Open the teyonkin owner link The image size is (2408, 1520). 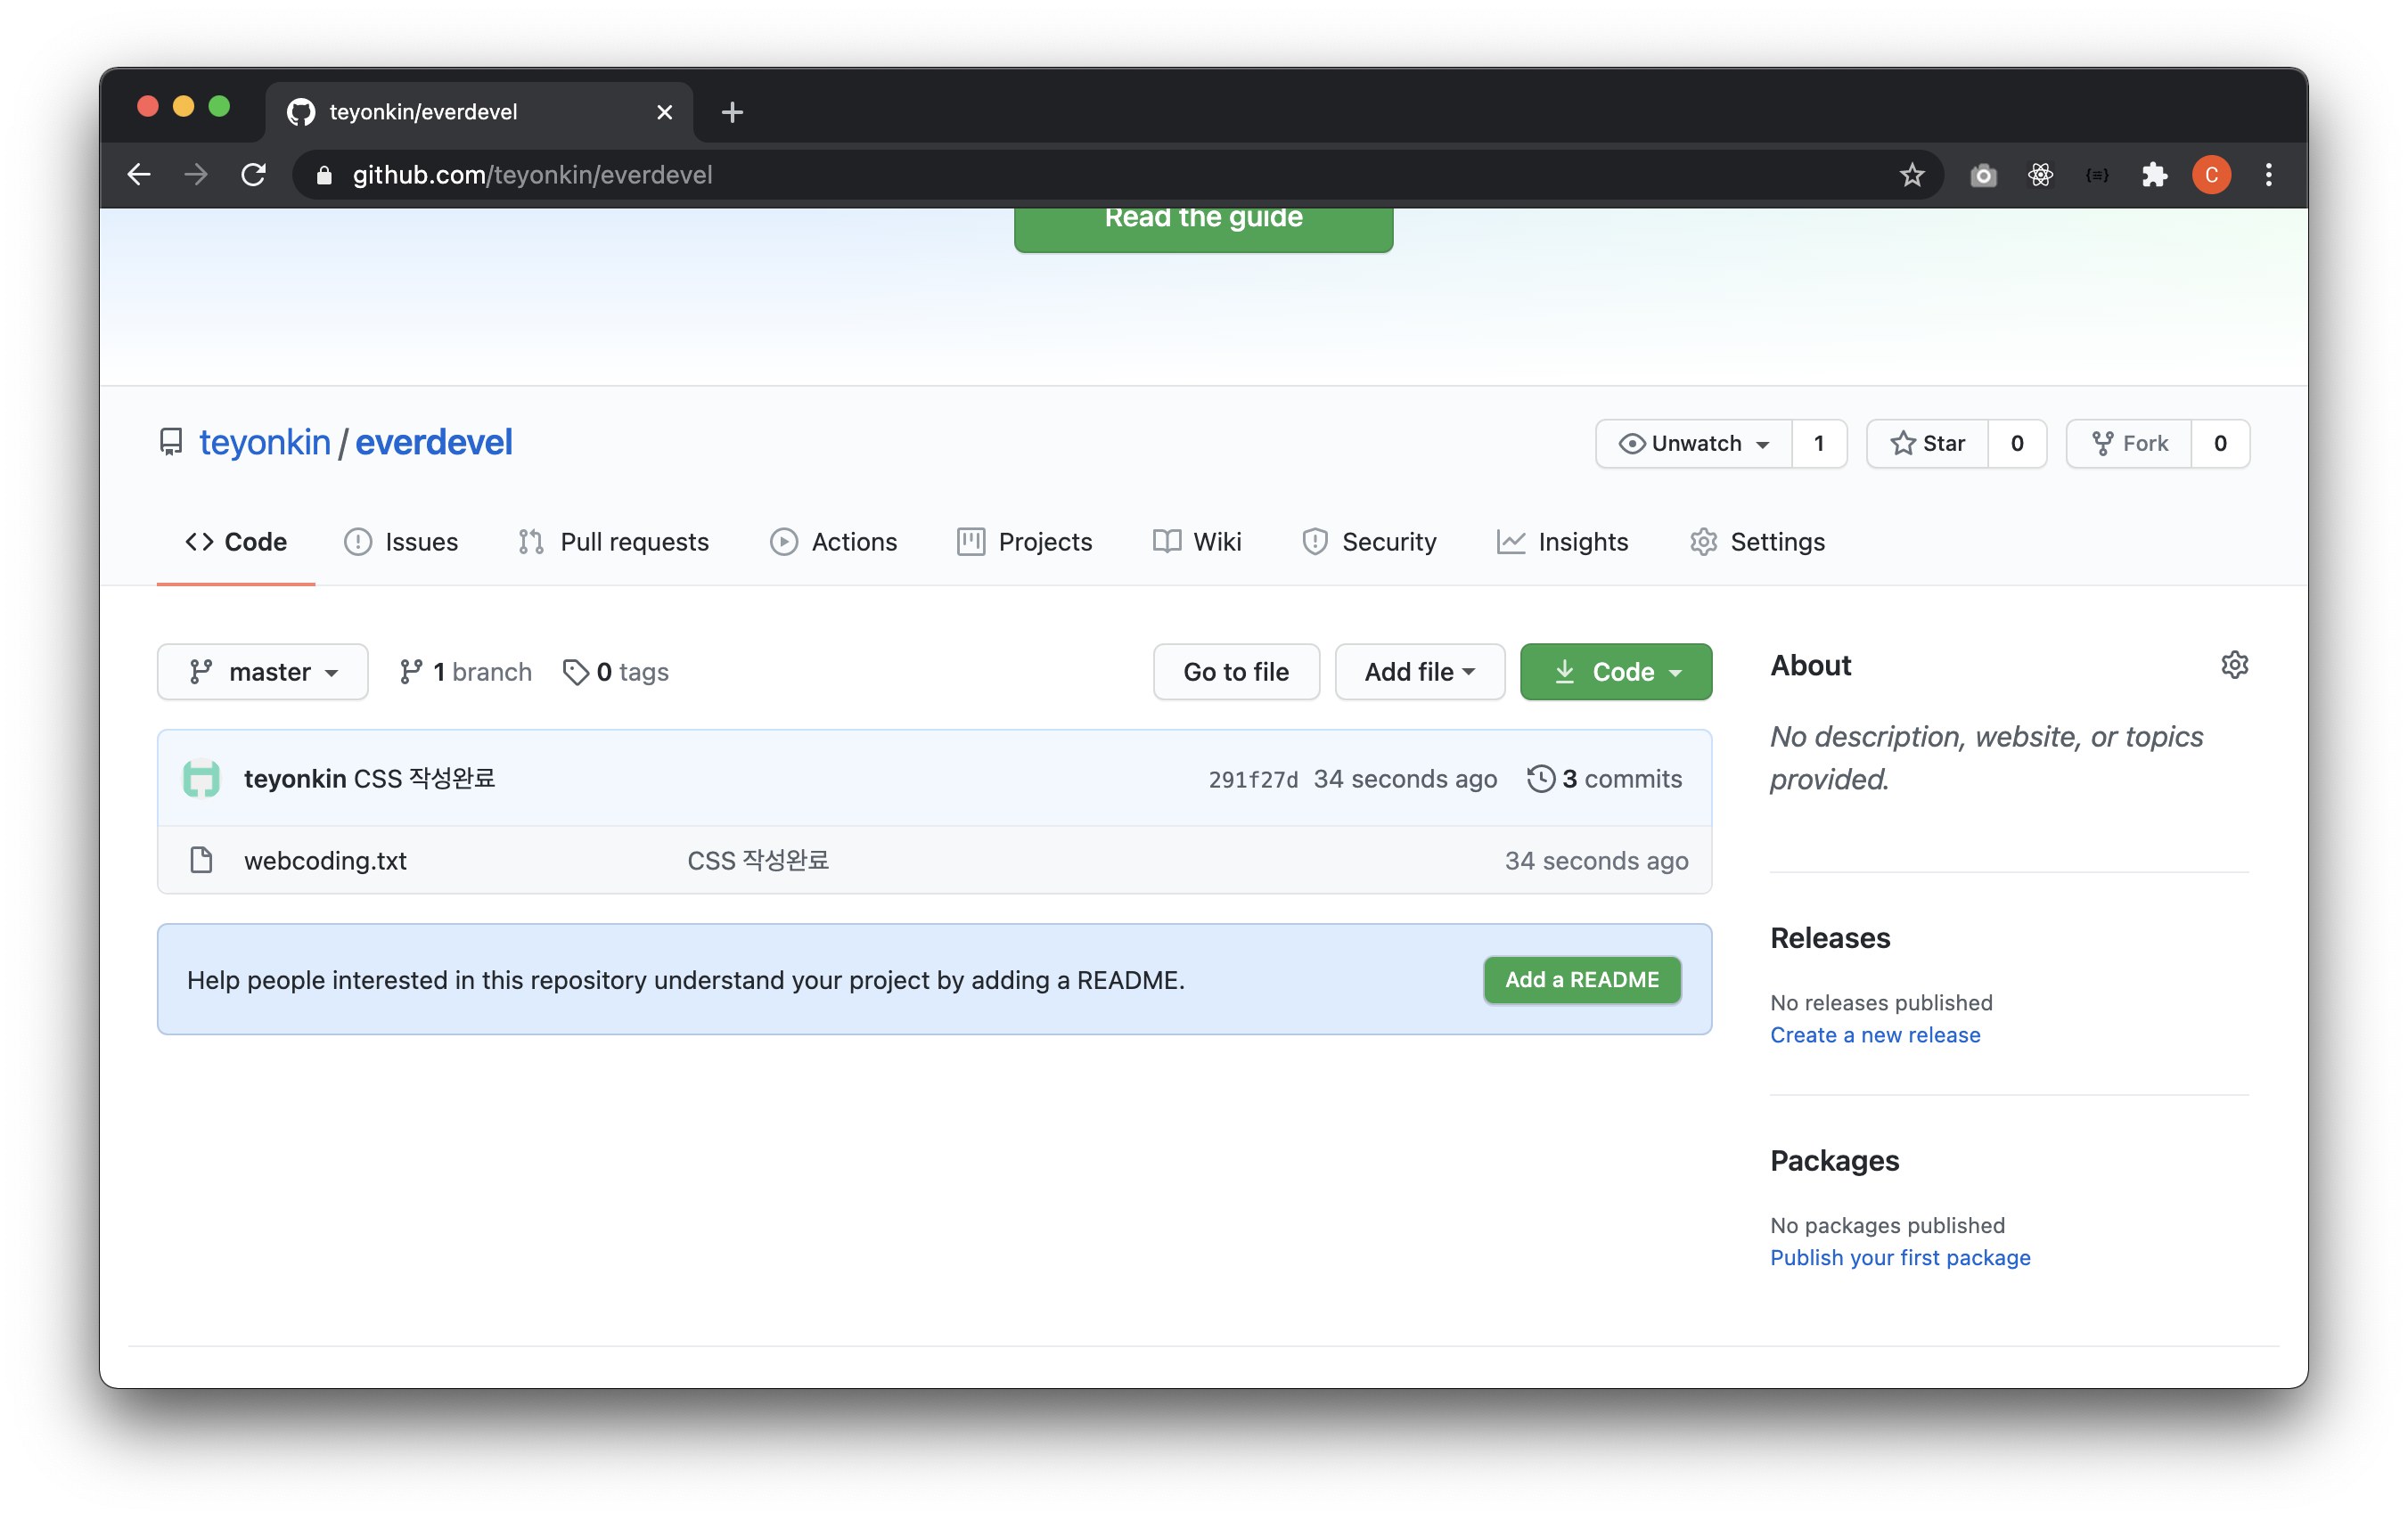tap(265, 442)
